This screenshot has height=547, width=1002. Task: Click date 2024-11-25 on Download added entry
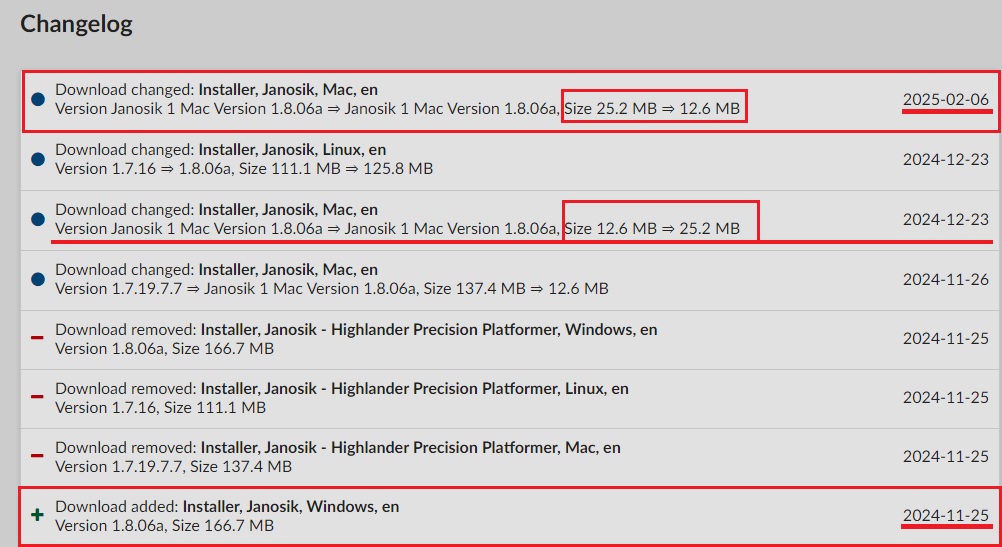[946, 516]
